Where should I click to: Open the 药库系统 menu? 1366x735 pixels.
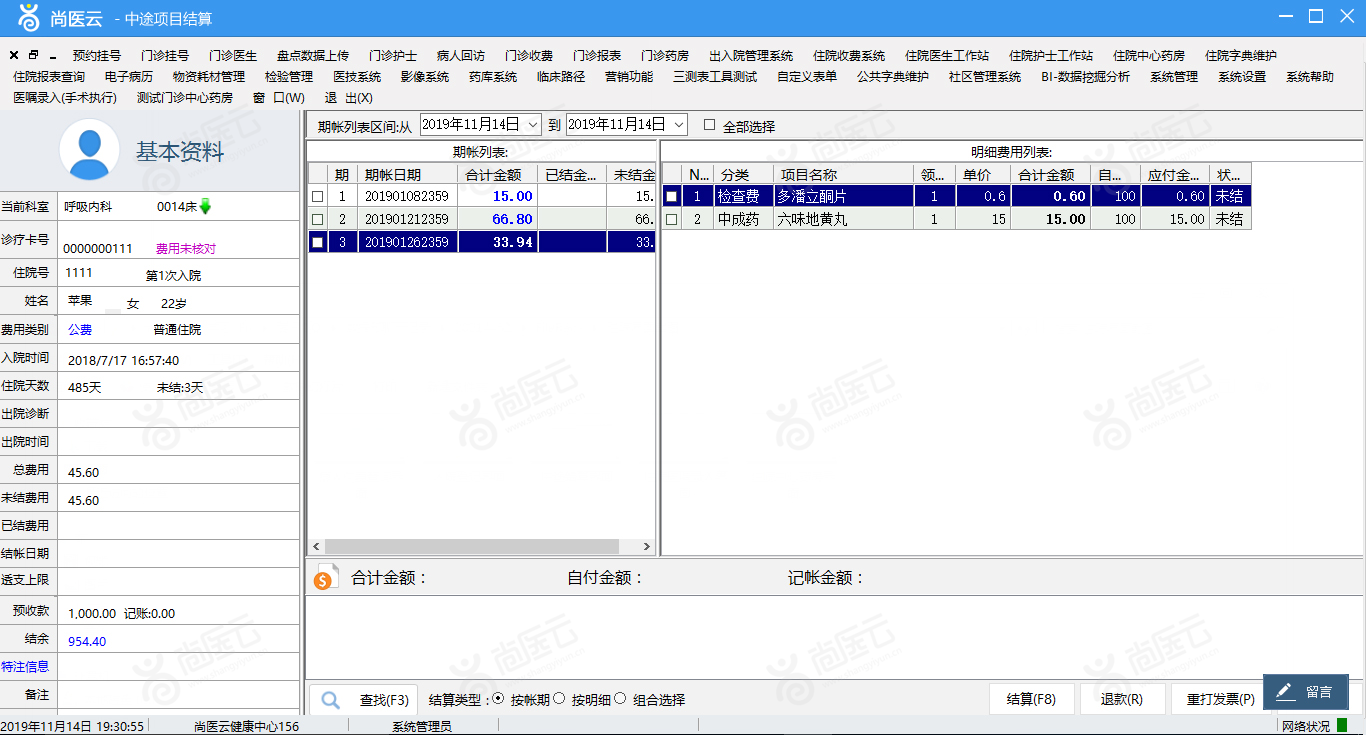click(x=493, y=77)
